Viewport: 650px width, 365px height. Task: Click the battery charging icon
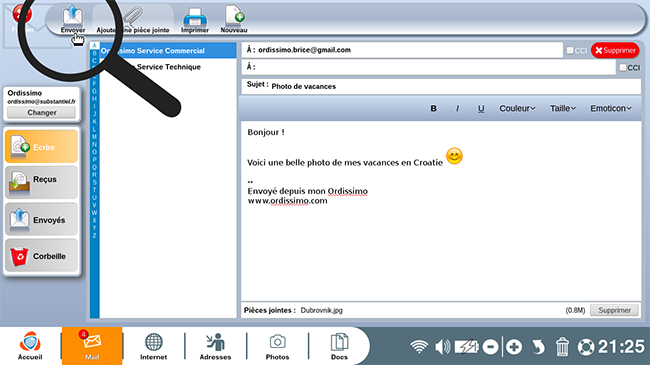point(467,346)
